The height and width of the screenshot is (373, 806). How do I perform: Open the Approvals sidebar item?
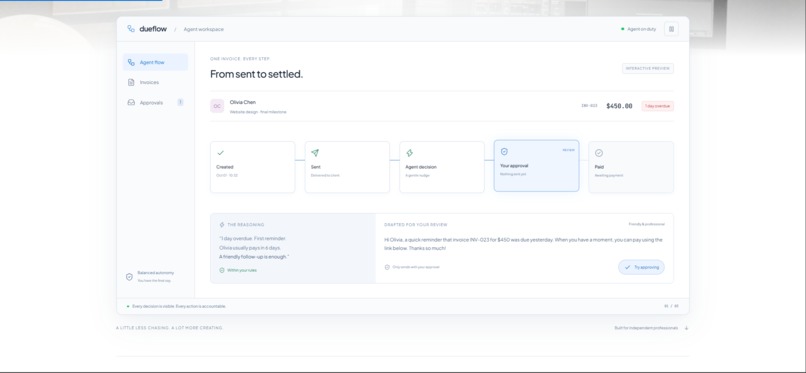[155, 103]
